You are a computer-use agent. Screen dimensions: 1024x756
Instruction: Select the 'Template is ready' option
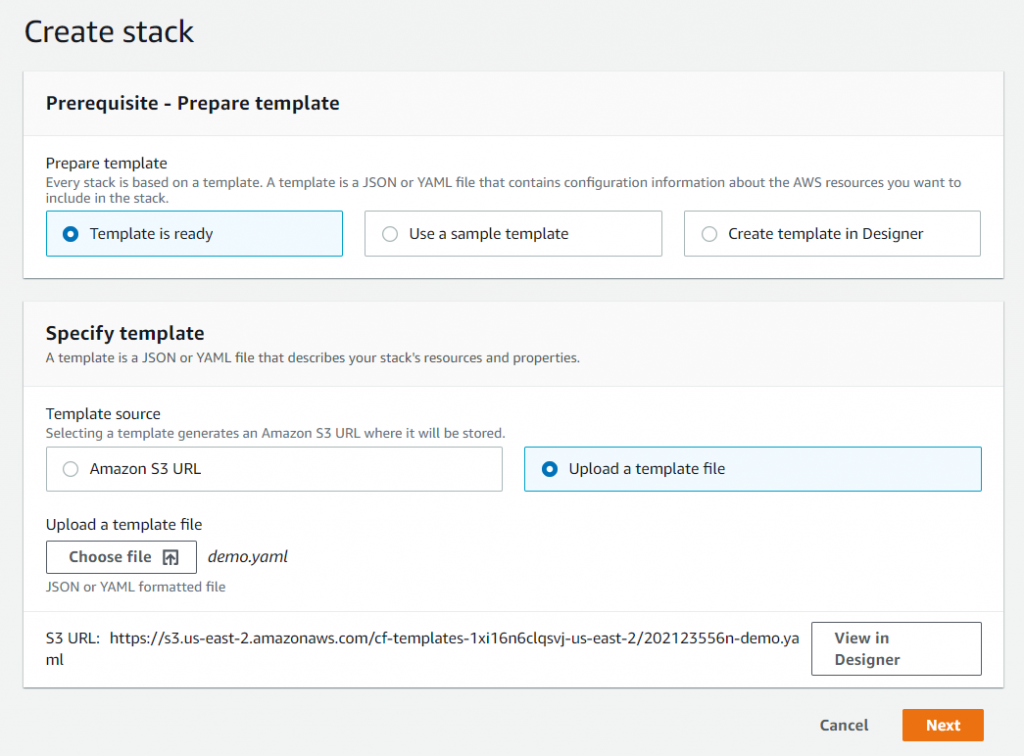coord(71,234)
